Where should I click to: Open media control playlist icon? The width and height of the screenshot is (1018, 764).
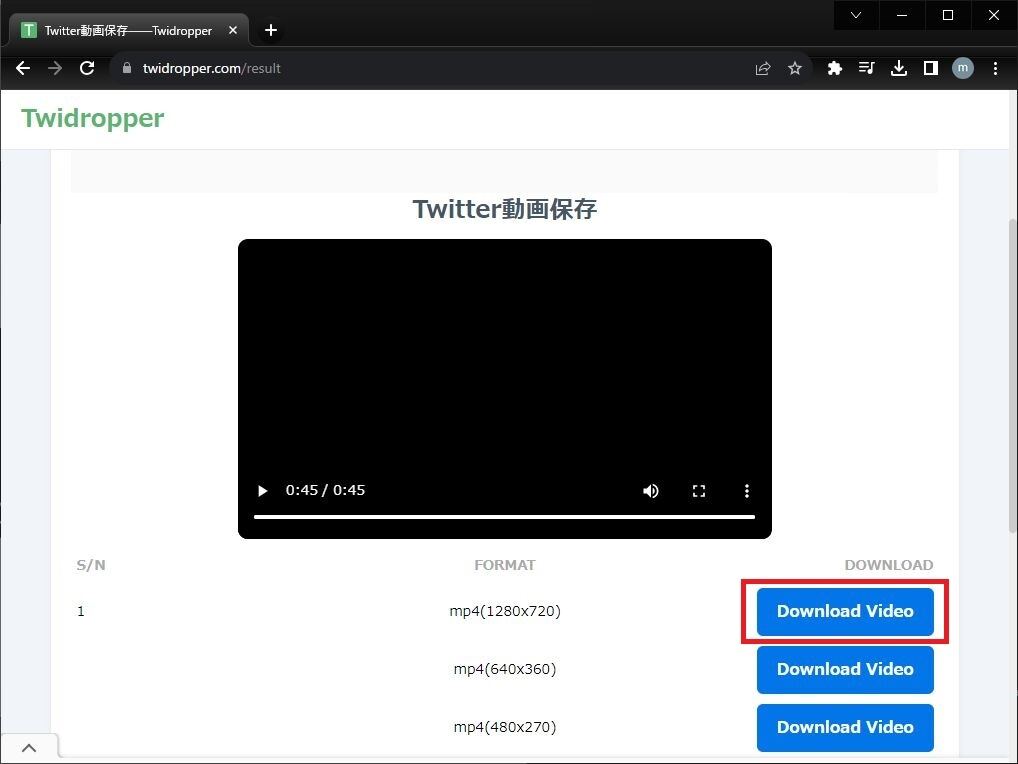[866, 68]
